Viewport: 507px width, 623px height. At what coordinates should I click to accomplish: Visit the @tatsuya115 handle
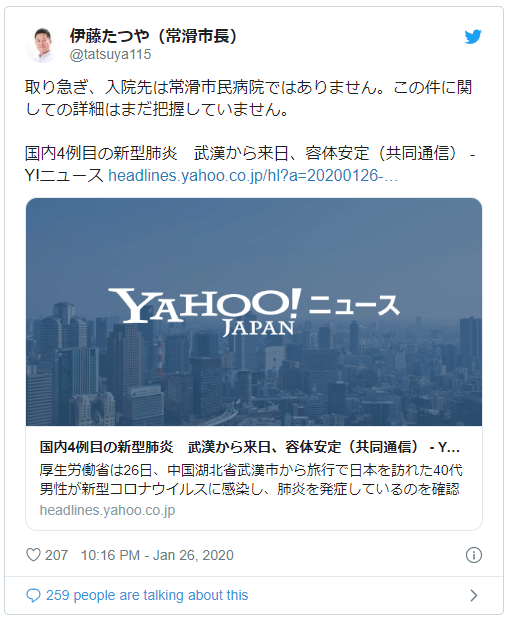click(110, 54)
